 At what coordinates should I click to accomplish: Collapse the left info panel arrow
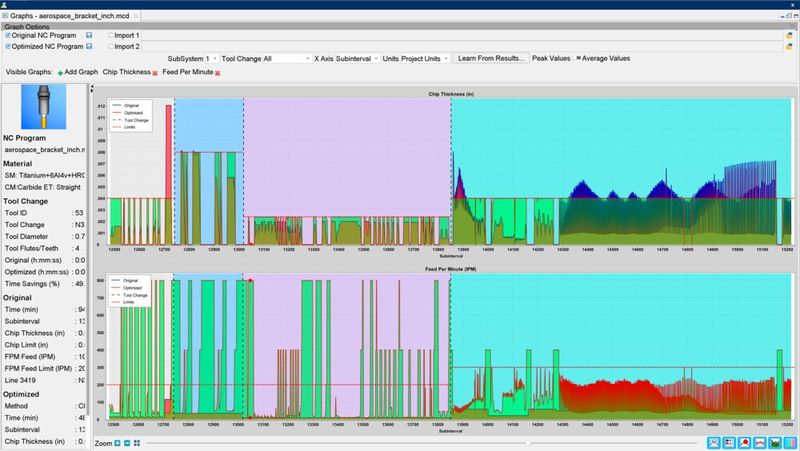[x=92, y=88]
